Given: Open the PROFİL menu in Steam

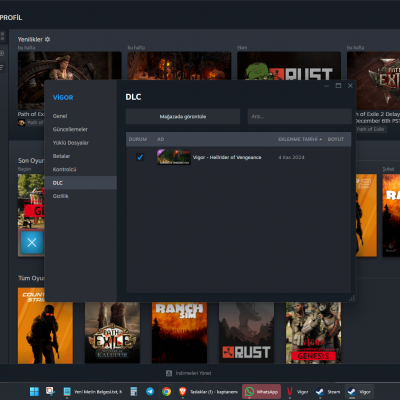Looking at the screenshot, I should click(11, 17).
